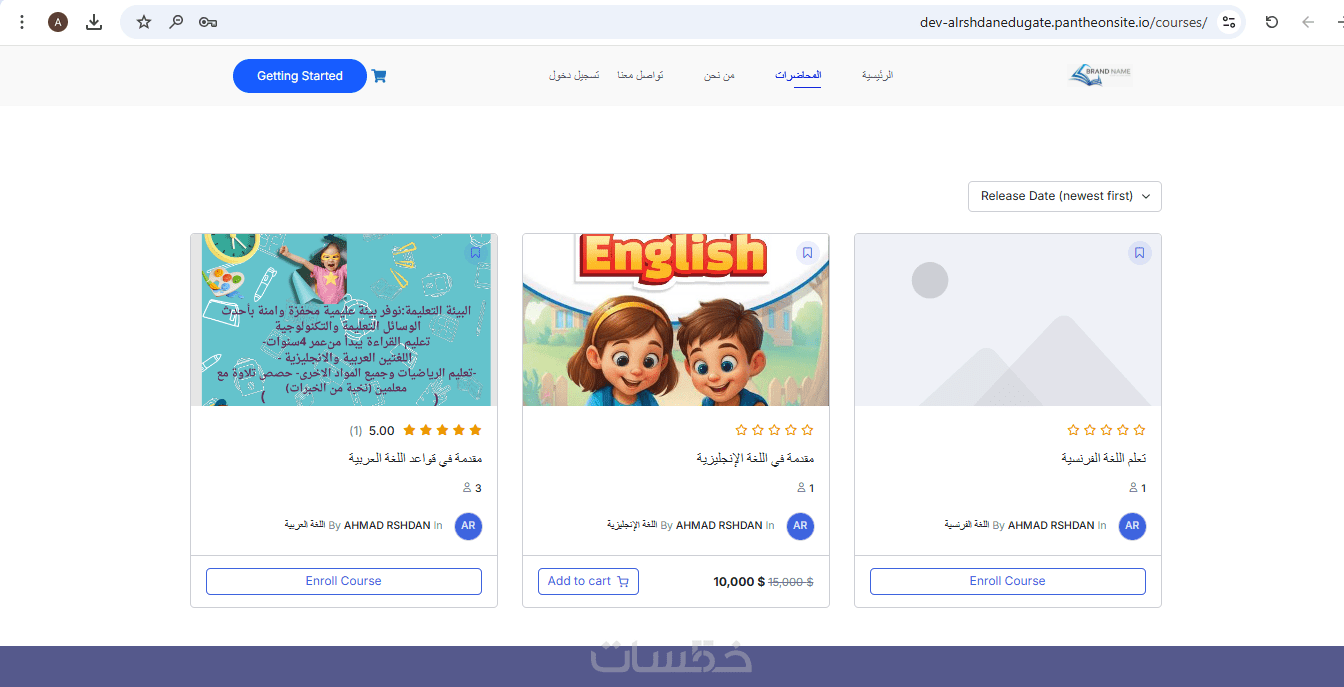Open the browser profile avatar A
Screen dimensions: 1344x687
point(58,22)
